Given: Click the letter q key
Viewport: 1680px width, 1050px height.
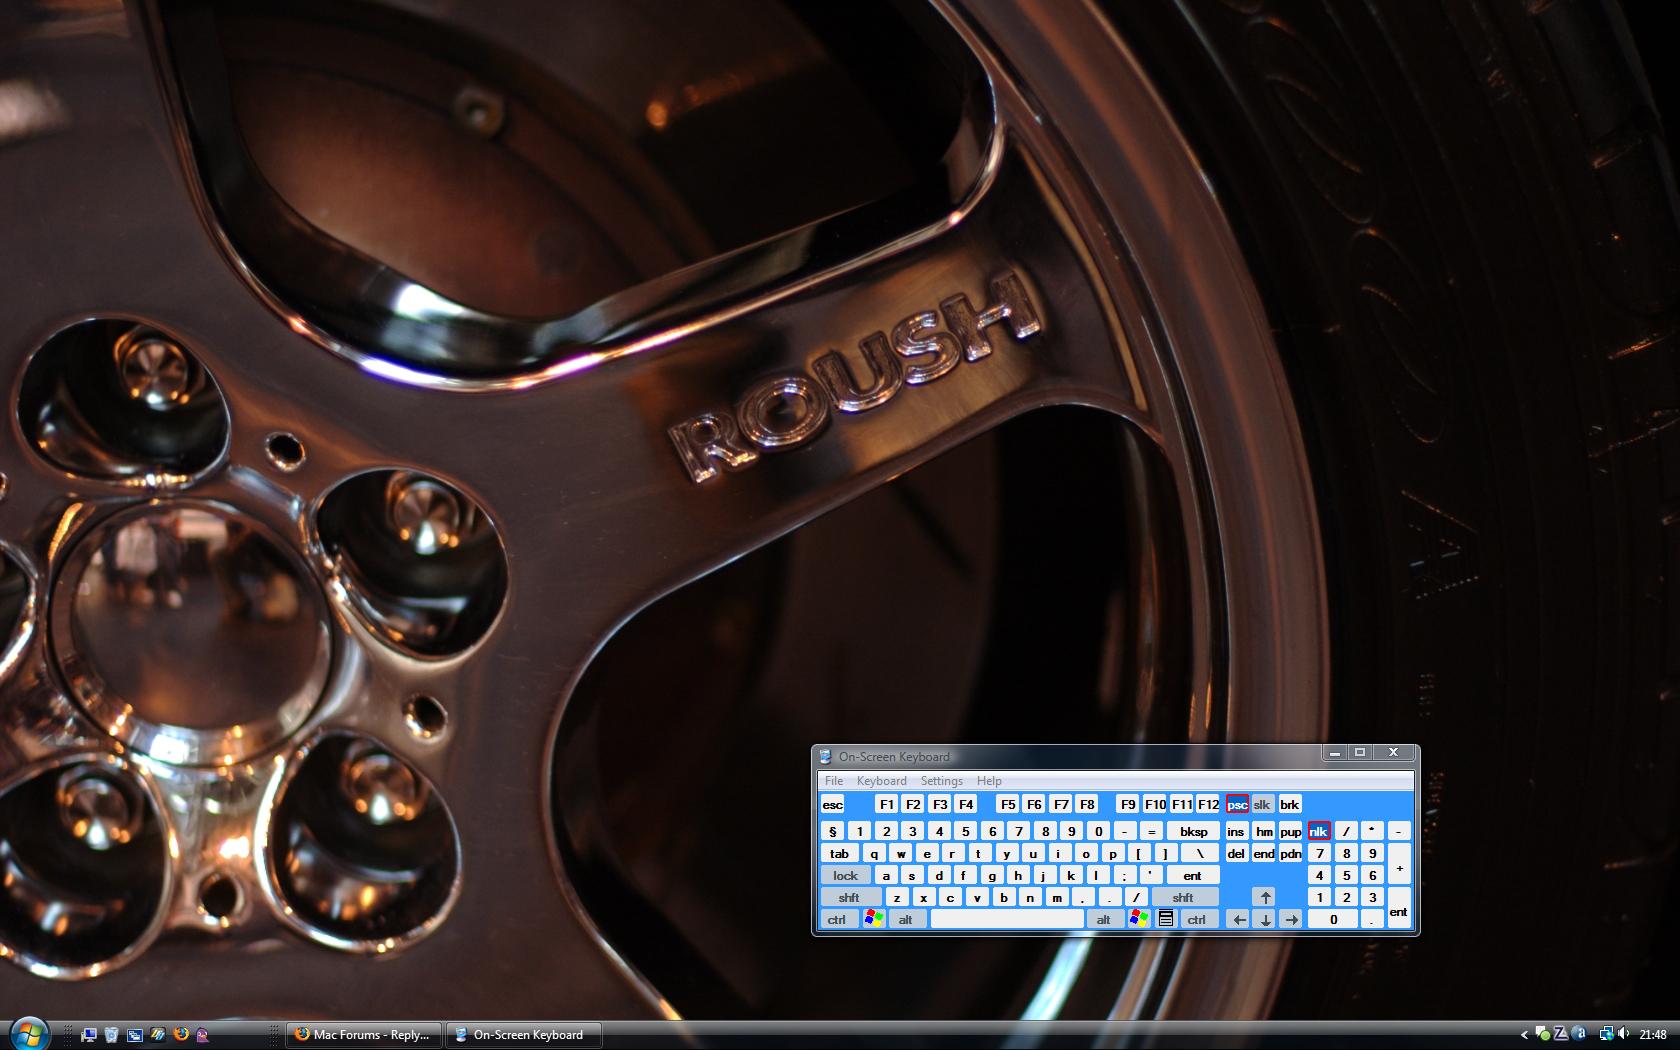Looking at the screenshot, I should 874,853.
